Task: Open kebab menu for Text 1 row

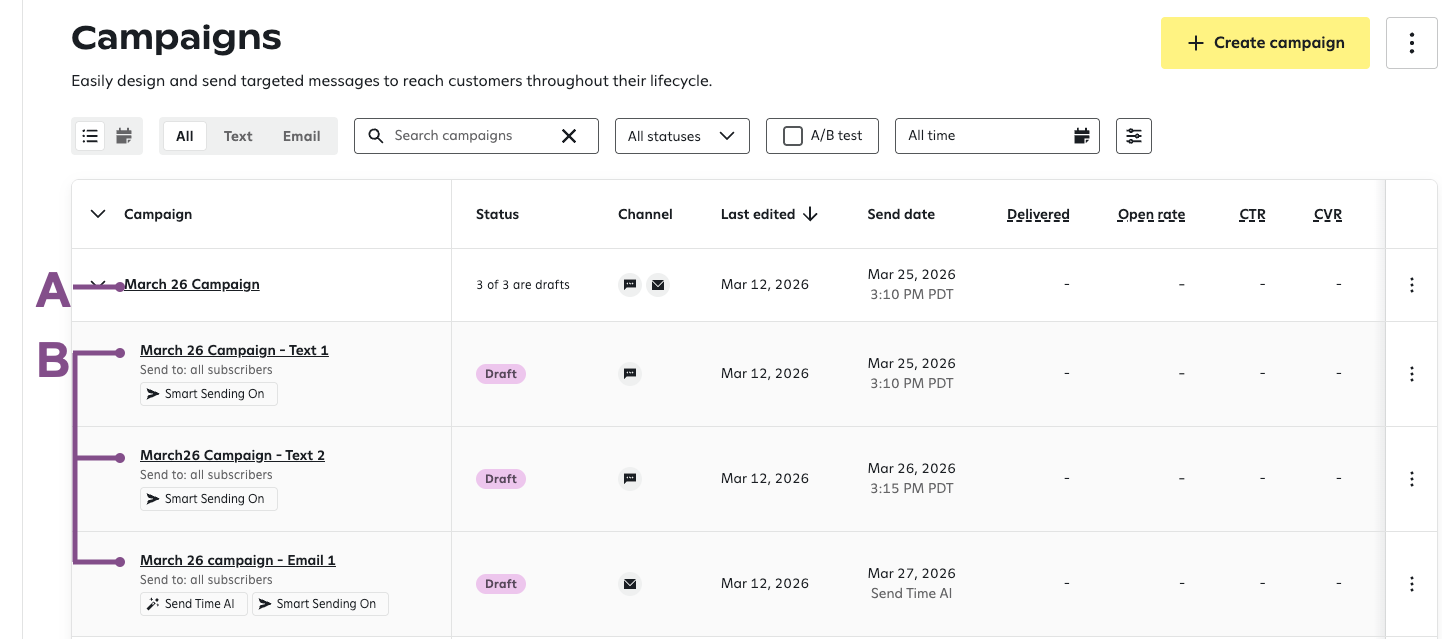Action: click(1411, 374)
